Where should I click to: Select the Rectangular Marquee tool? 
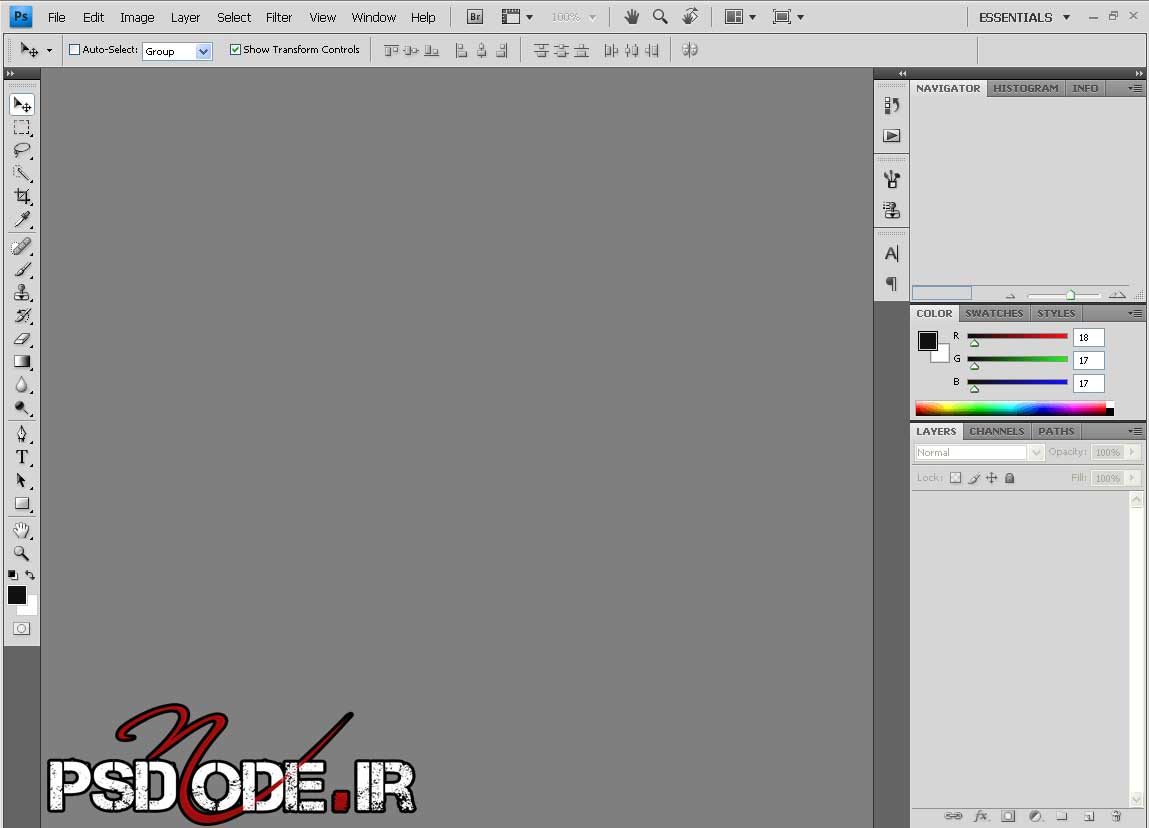(x=22, y=127)
